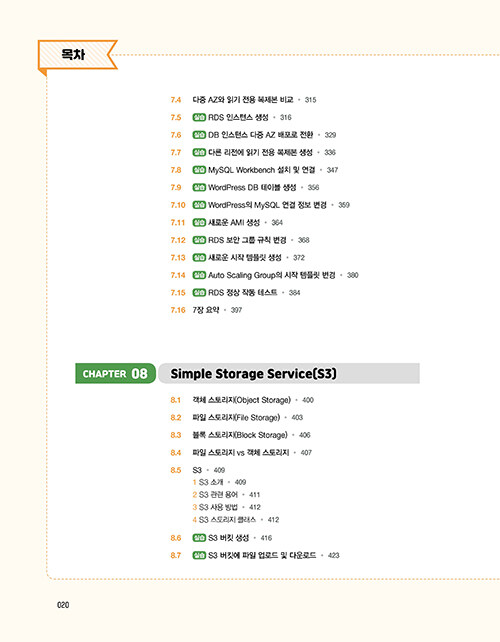Select sub-item 4 S3 스토리지 클래스

(x=235, y=520)
